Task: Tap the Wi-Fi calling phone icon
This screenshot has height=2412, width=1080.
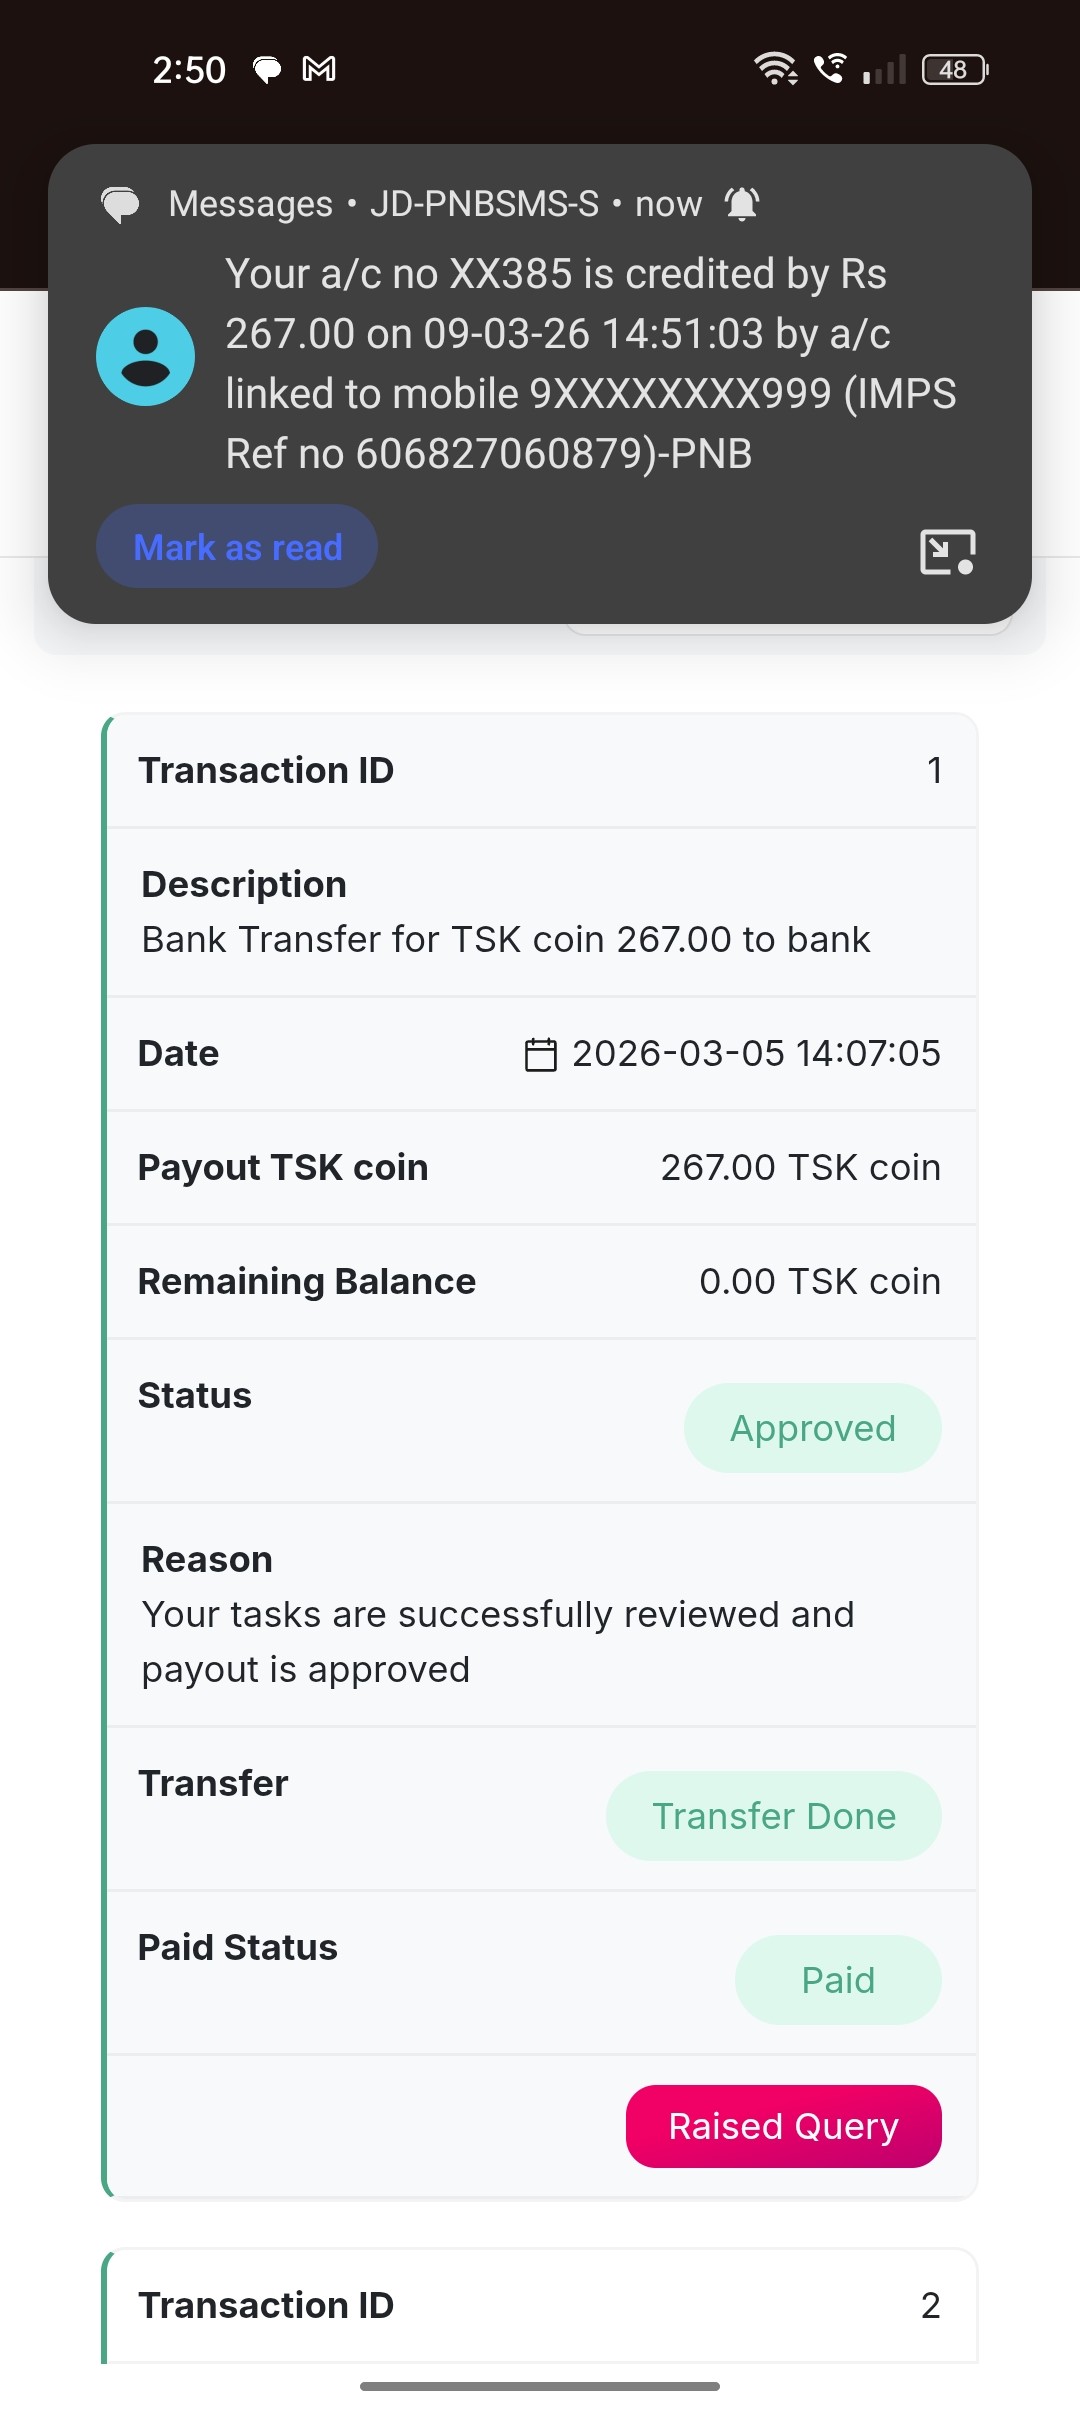Action: 830,69
